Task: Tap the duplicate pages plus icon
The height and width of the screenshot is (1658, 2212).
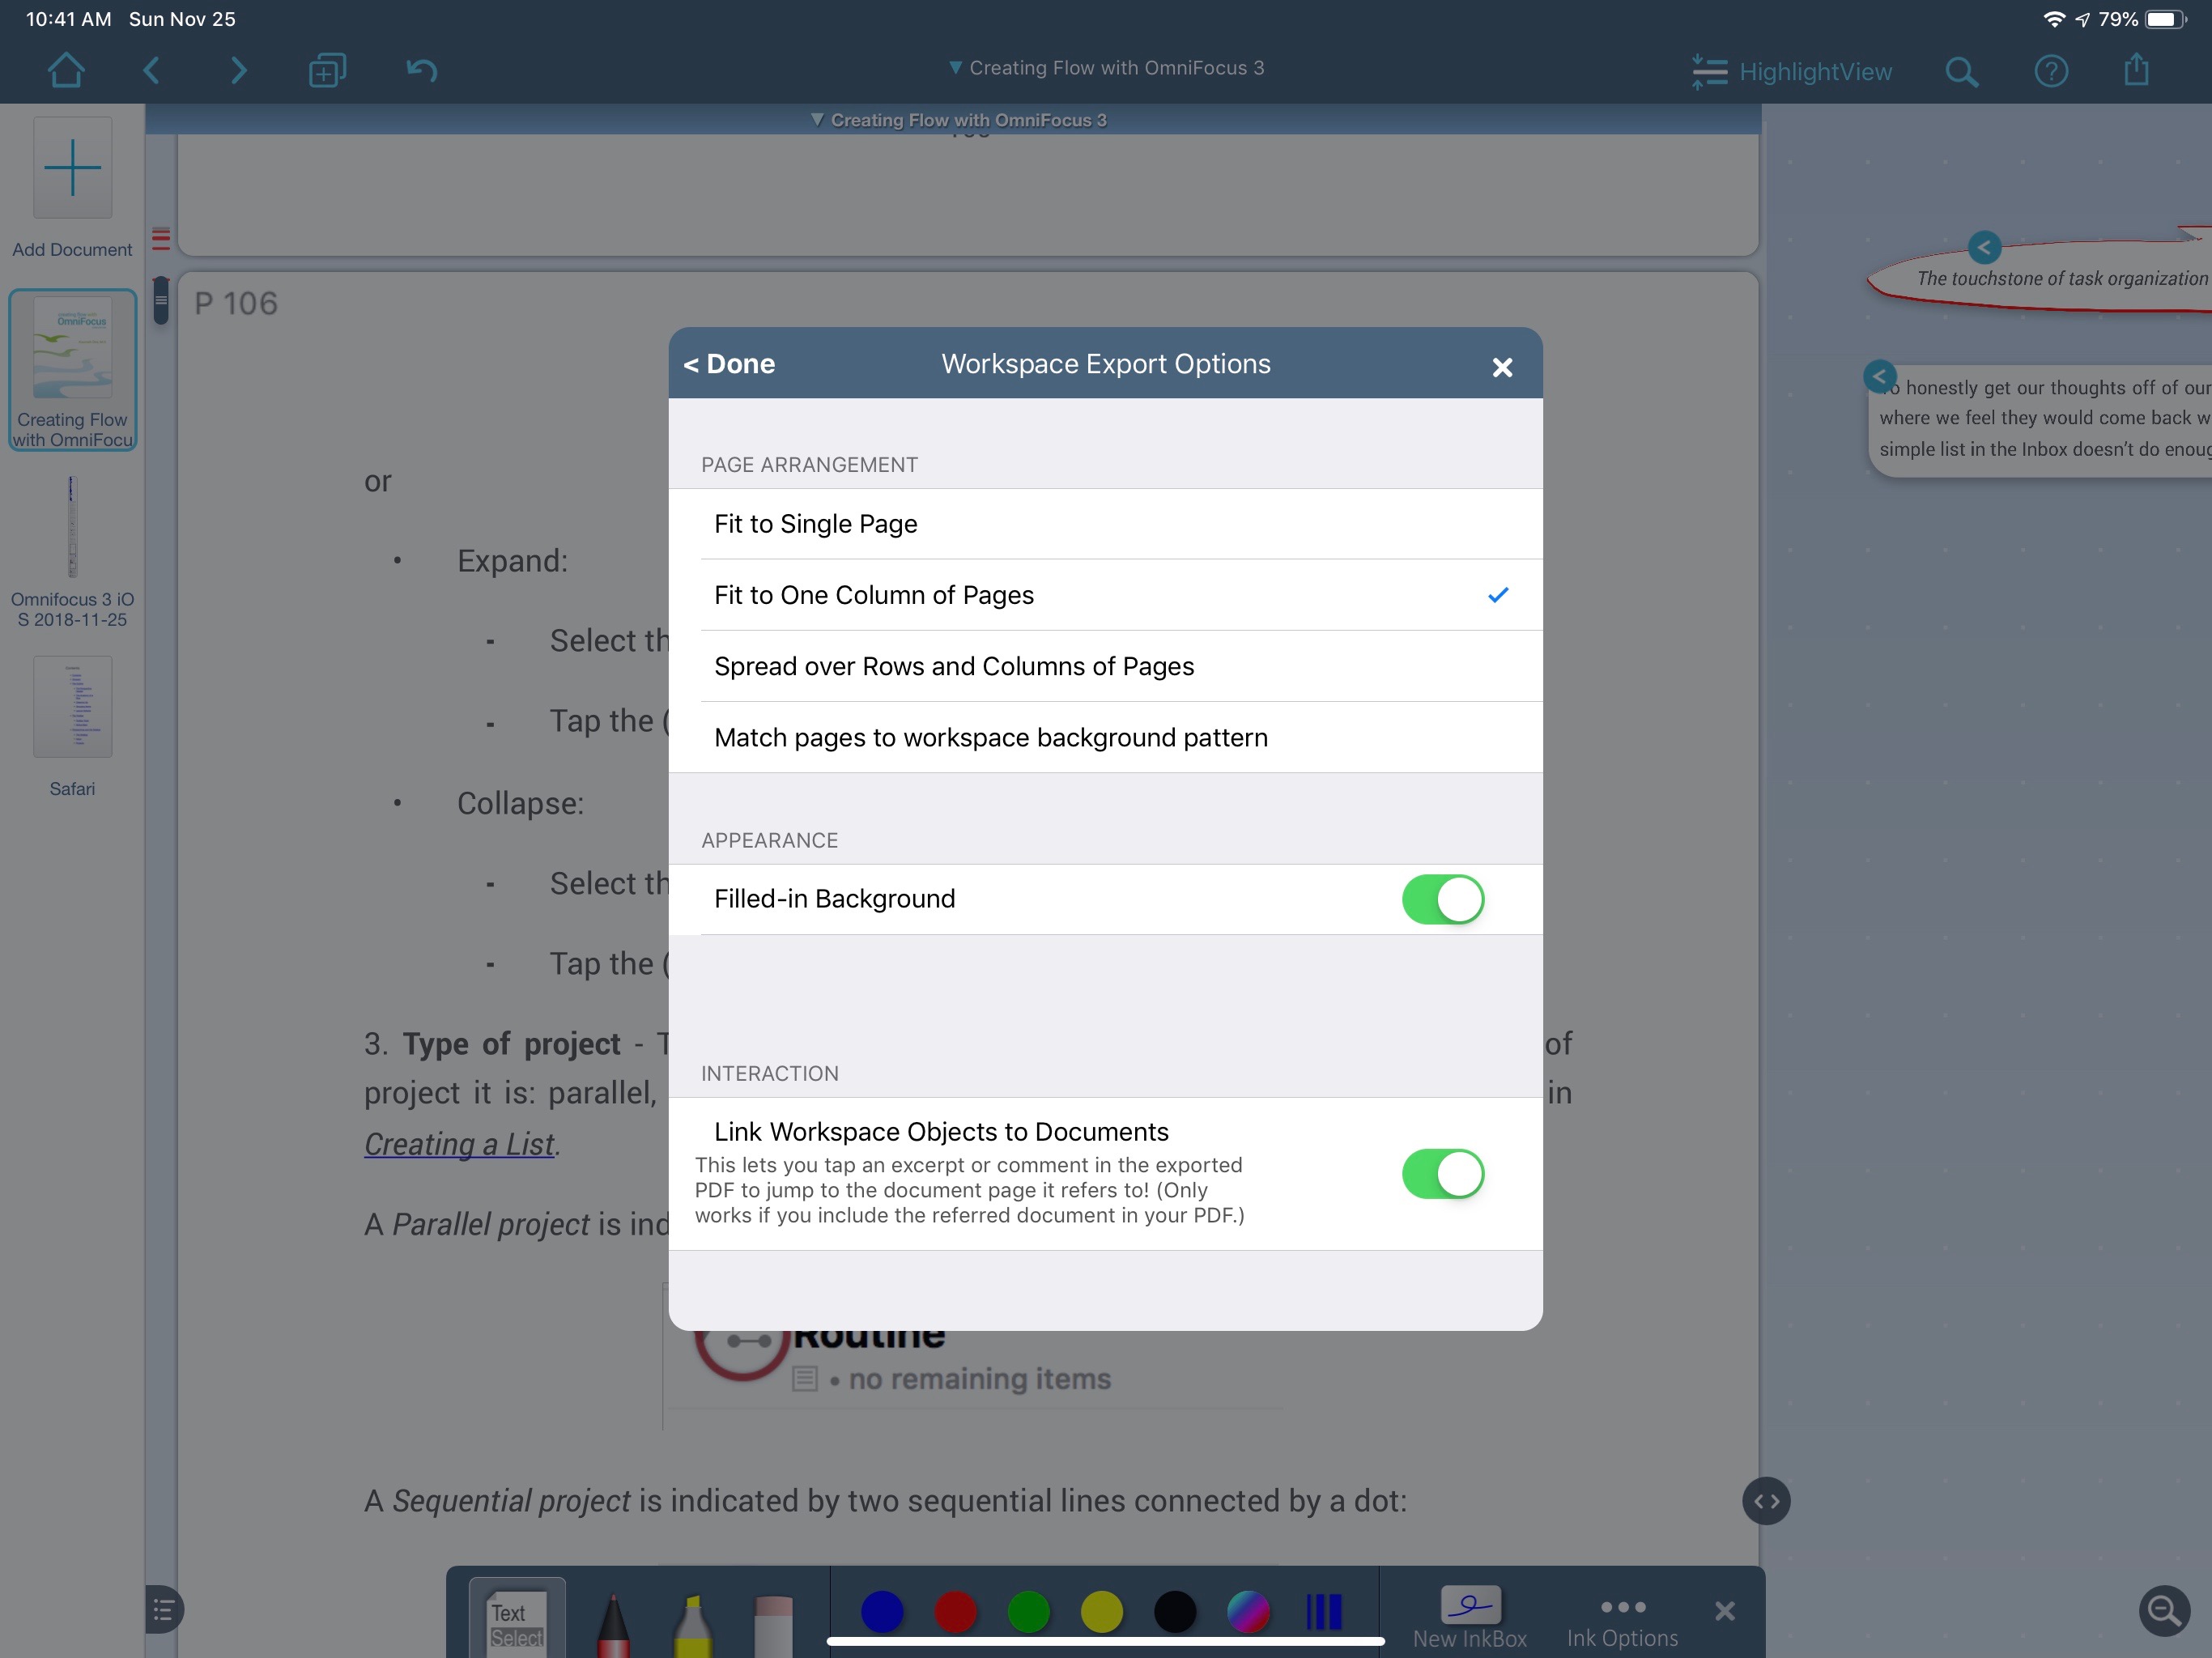Action: pos(327,71)
